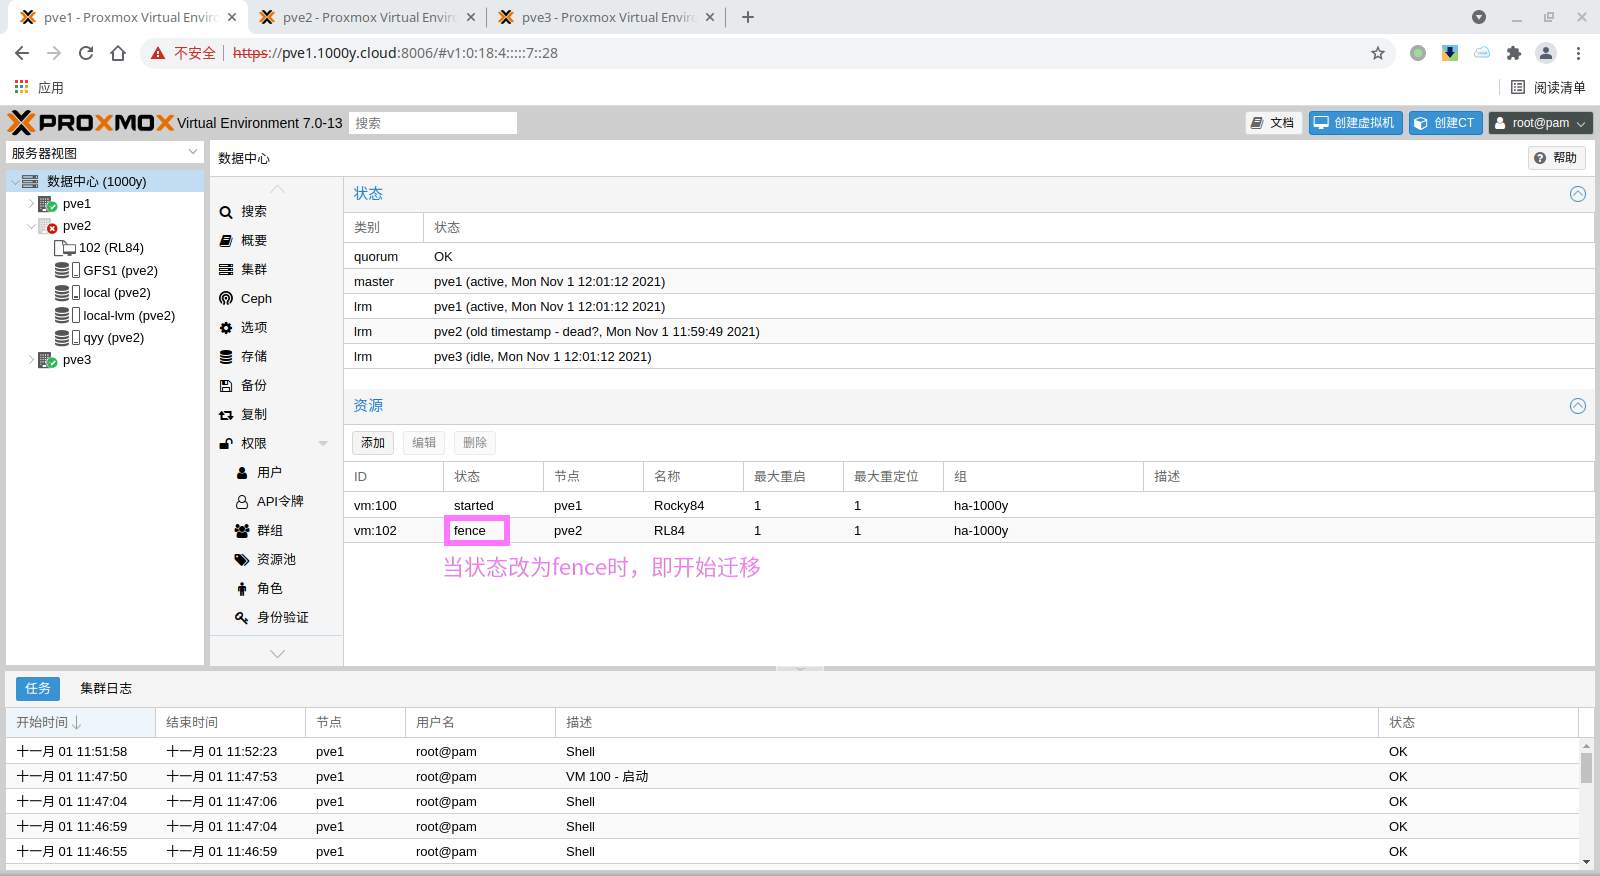Image resolution: width=1600 pixels, height=876 pixels.
Task: Bookmark the page with the star icon
Action: [x=1377, y=53]
